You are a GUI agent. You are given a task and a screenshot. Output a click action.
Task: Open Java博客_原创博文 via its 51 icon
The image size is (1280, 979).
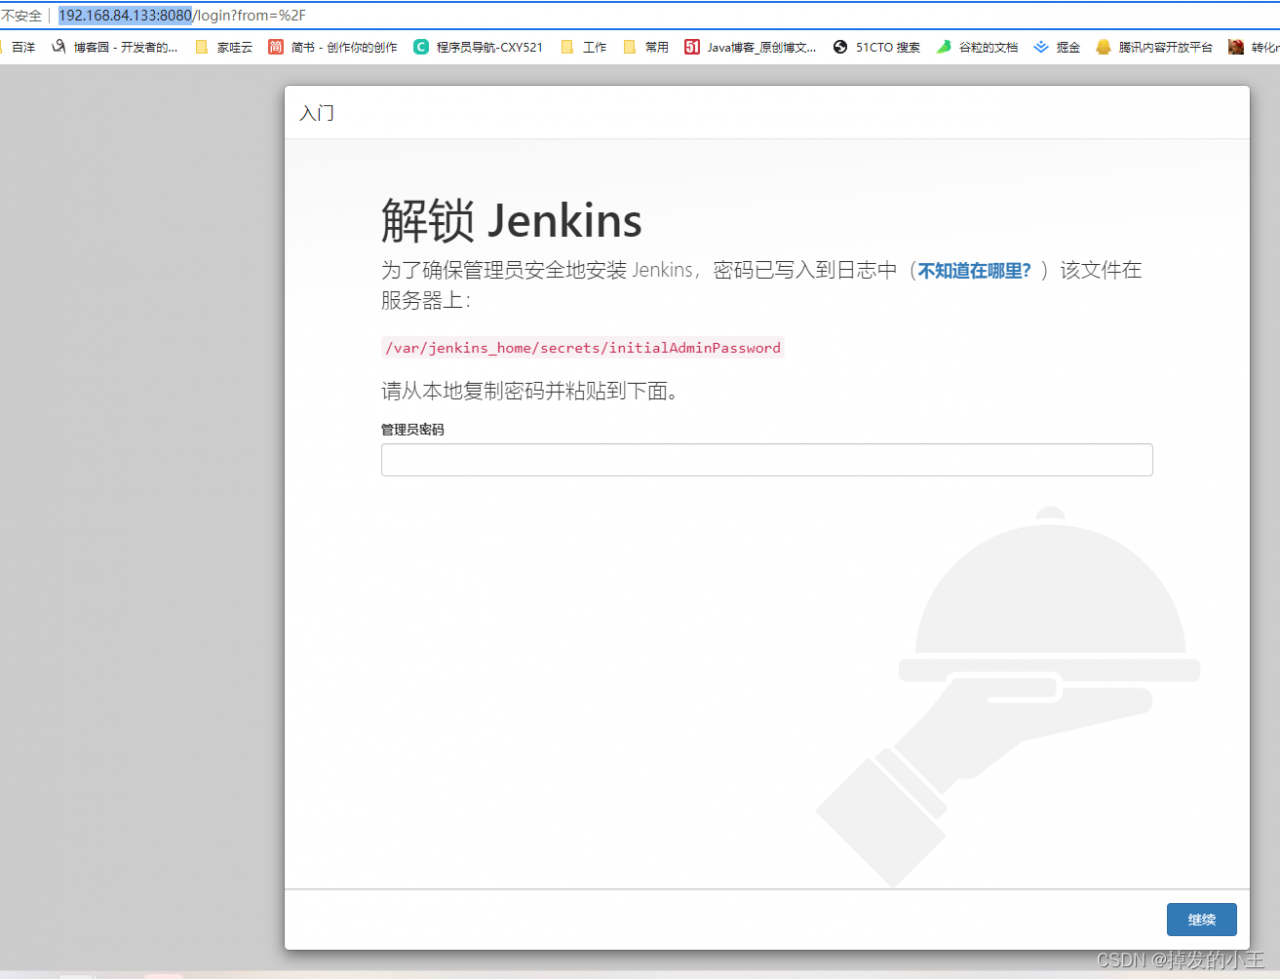pyautogui.click(x=691, y=46)
